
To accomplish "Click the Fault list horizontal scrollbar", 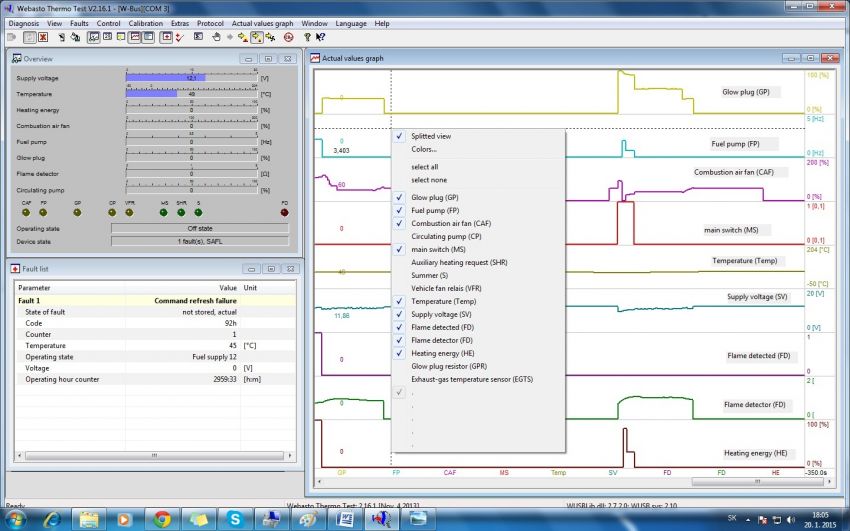I will [x=152, y=455].
